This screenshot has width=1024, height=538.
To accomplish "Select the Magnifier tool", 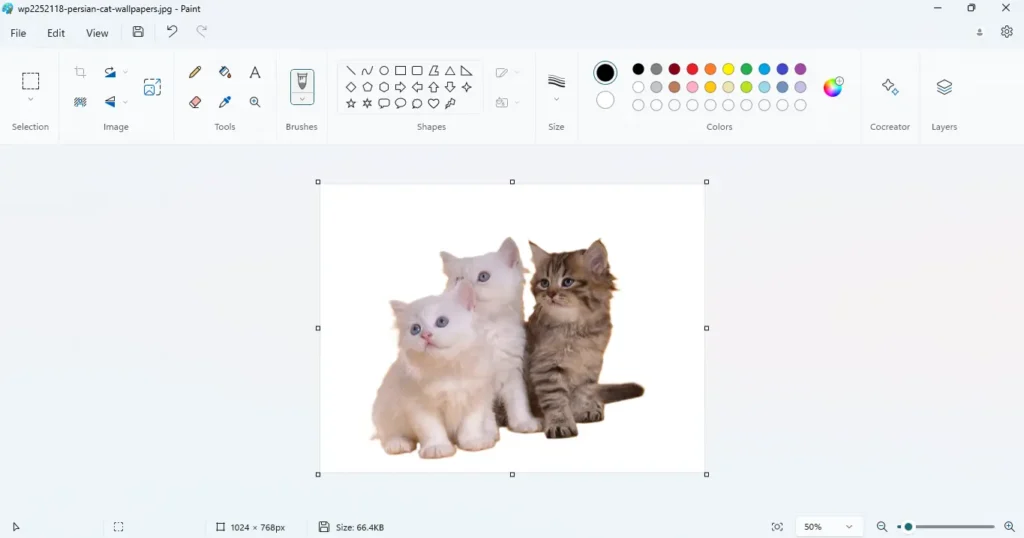I will point(255,102).
